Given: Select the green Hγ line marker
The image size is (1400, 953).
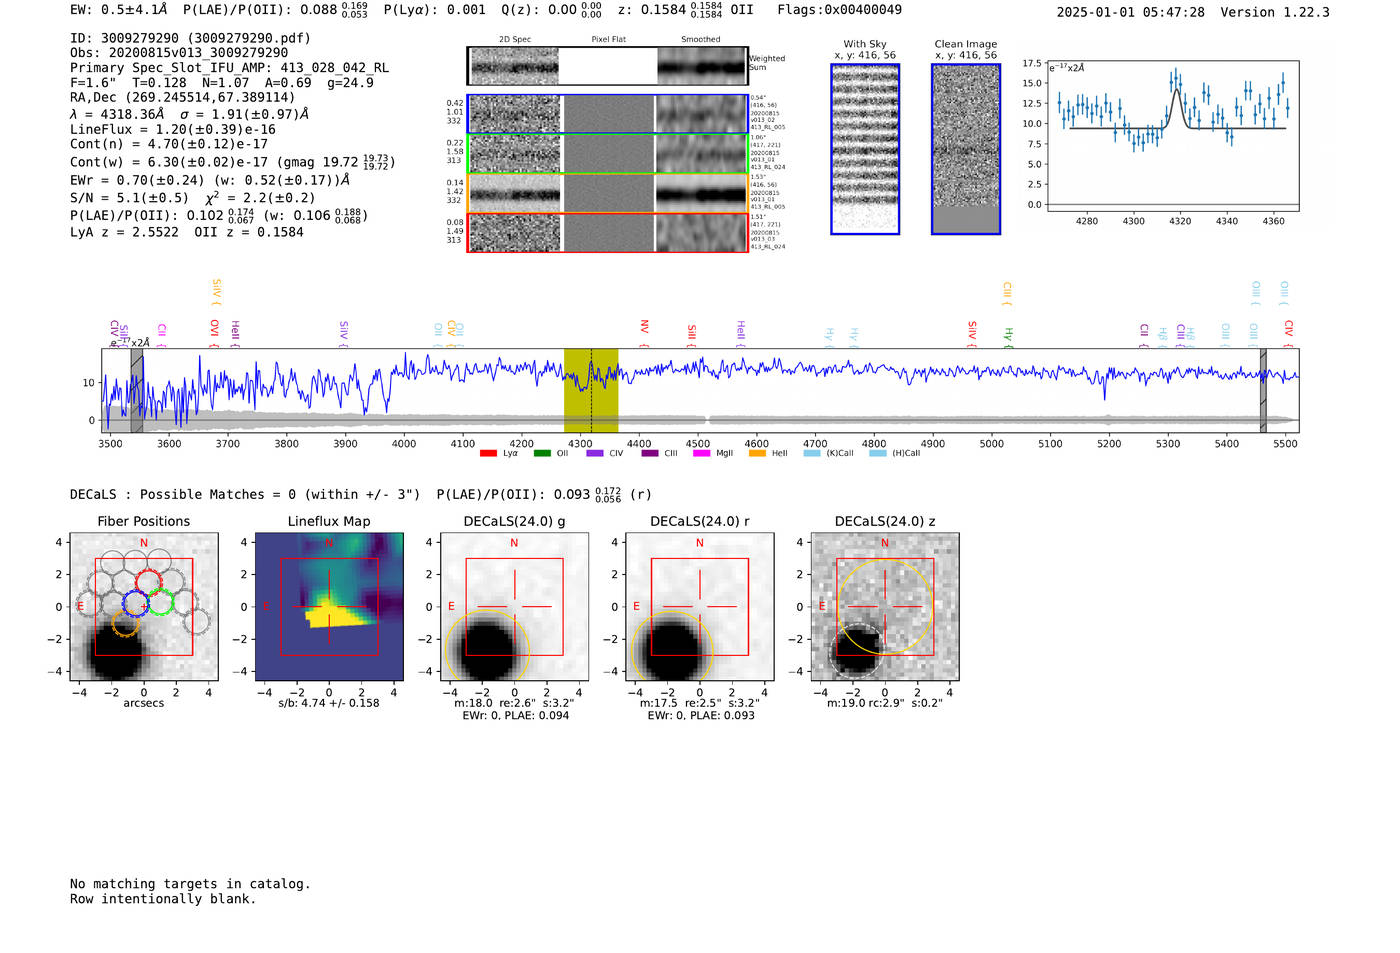Looking at the screenshot, I should (x=1008, y=335).
